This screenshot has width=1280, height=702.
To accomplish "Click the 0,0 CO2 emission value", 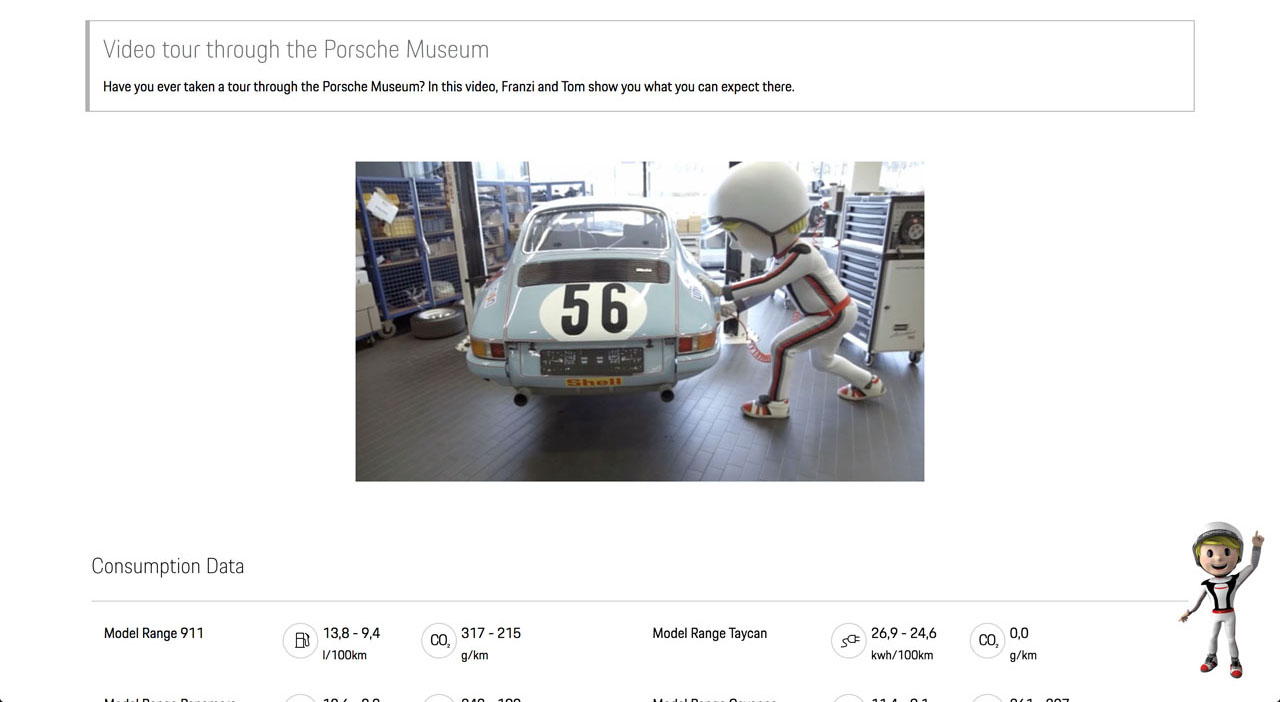I will [1019, 633].
